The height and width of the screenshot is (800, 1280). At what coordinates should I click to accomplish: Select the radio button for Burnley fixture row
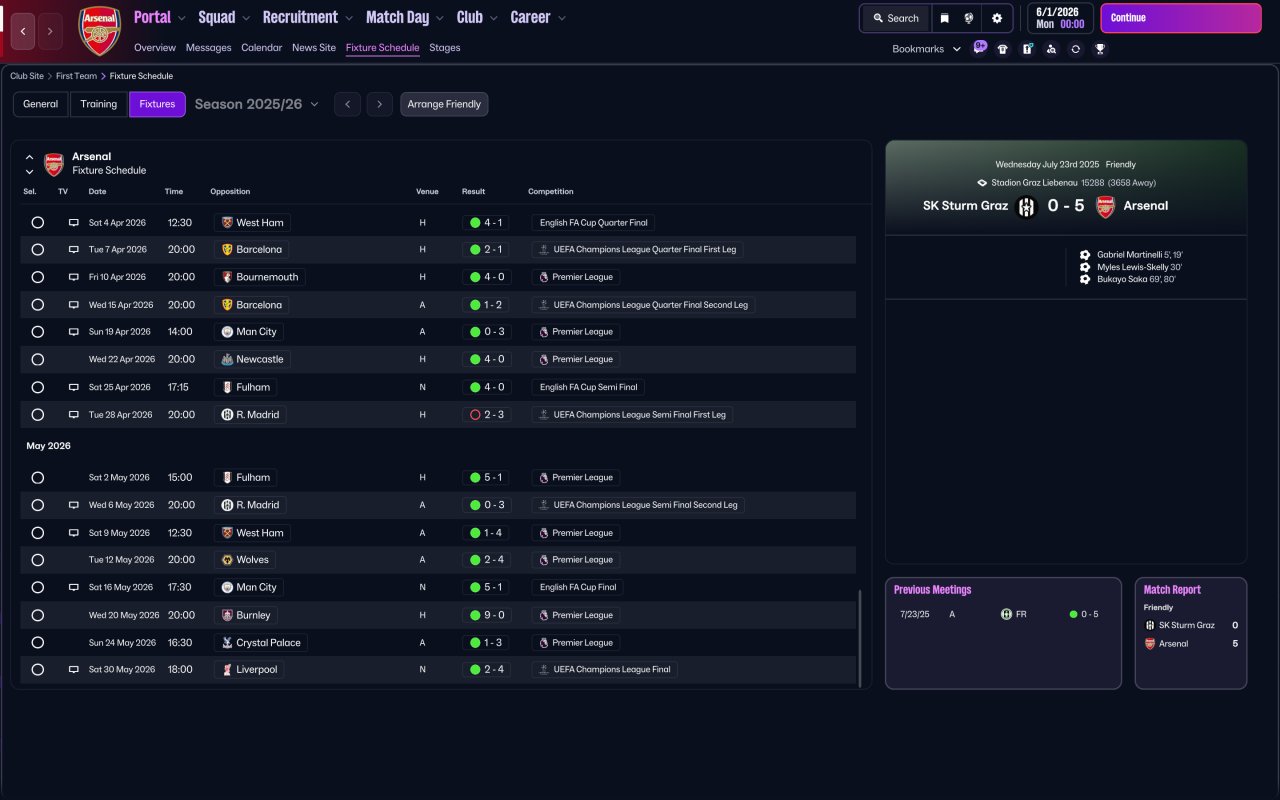(38, 615)
